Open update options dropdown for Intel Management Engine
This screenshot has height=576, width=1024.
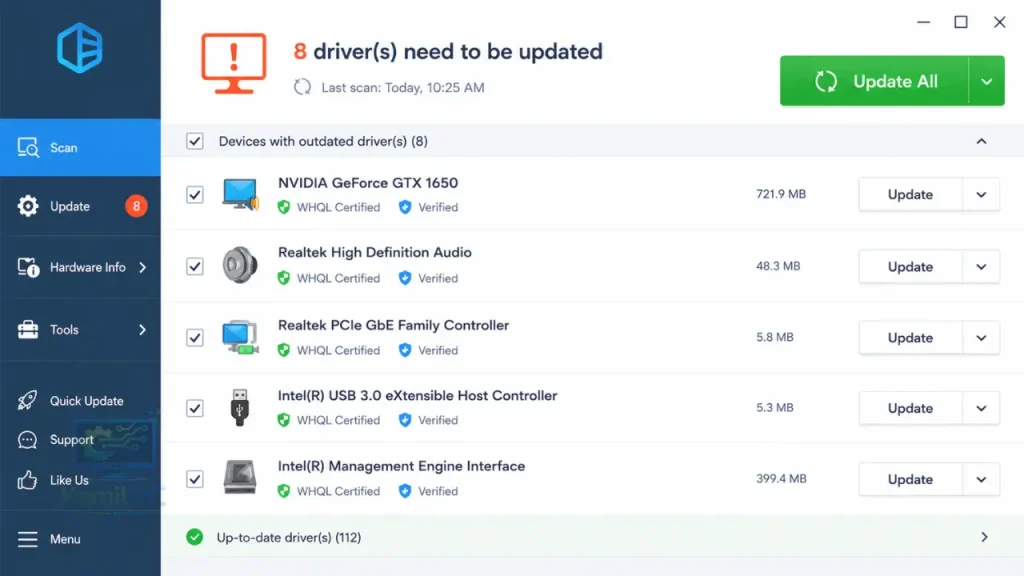tap(981, 479)
